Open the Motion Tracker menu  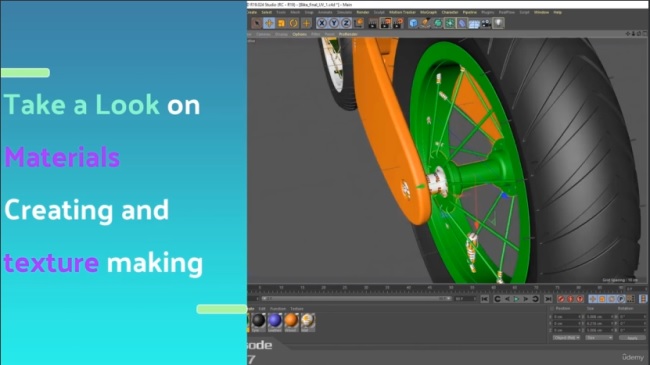(x=402, y=12)
